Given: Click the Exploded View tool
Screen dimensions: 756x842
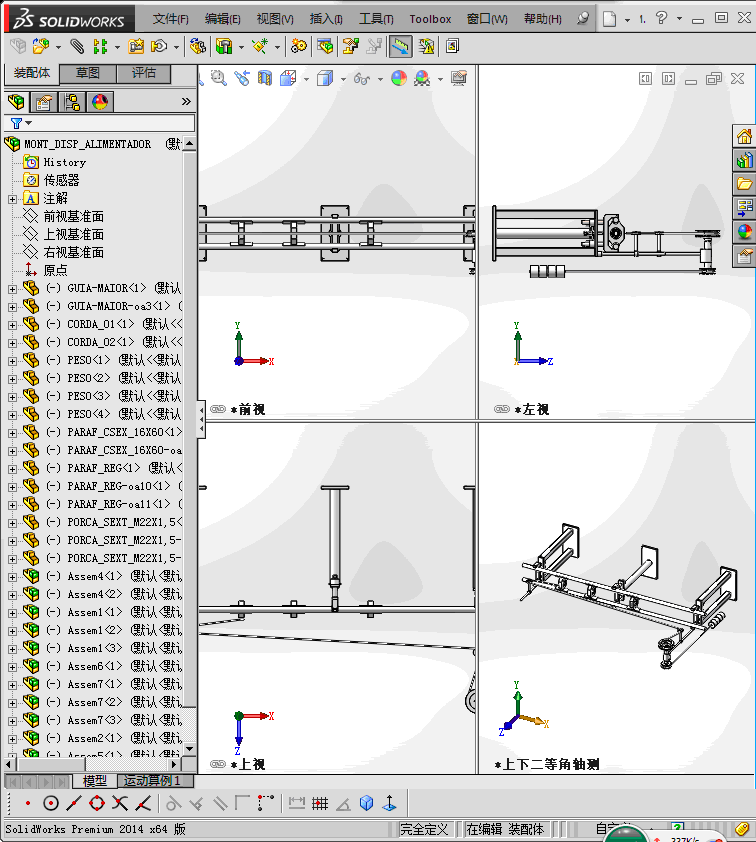Looking at the screenshot, I should pos(351,47).
